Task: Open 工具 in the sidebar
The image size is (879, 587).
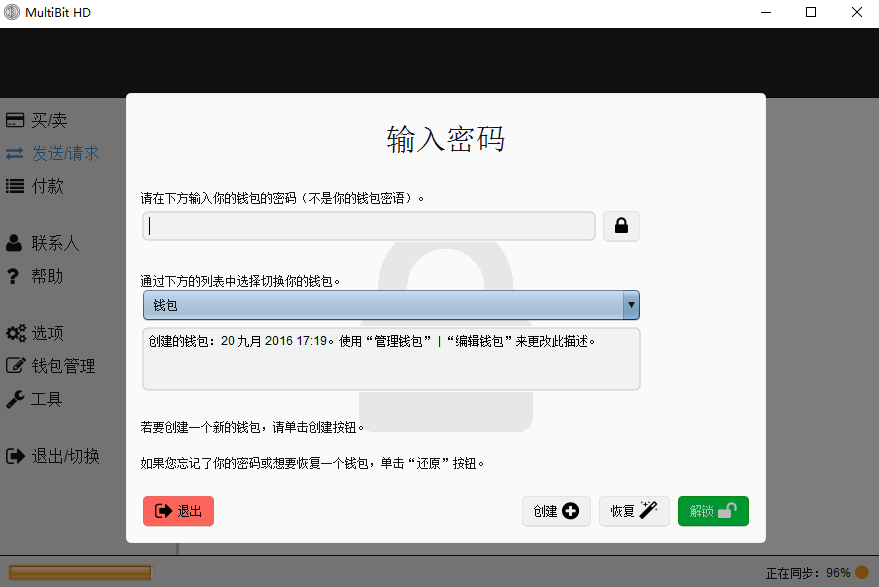Action: [x=34, y=399]
